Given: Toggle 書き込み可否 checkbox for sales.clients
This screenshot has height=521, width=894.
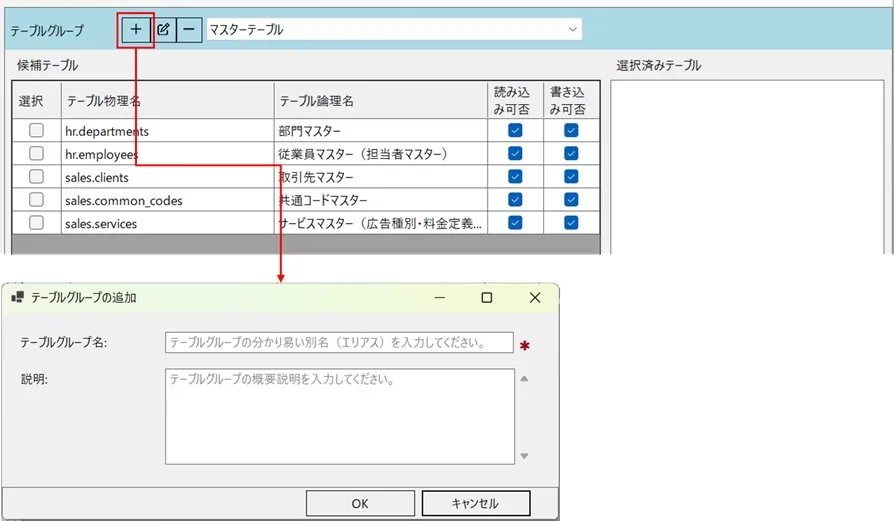Looking at the screenshot, I should pyautogui.click(x=571, y=177).
